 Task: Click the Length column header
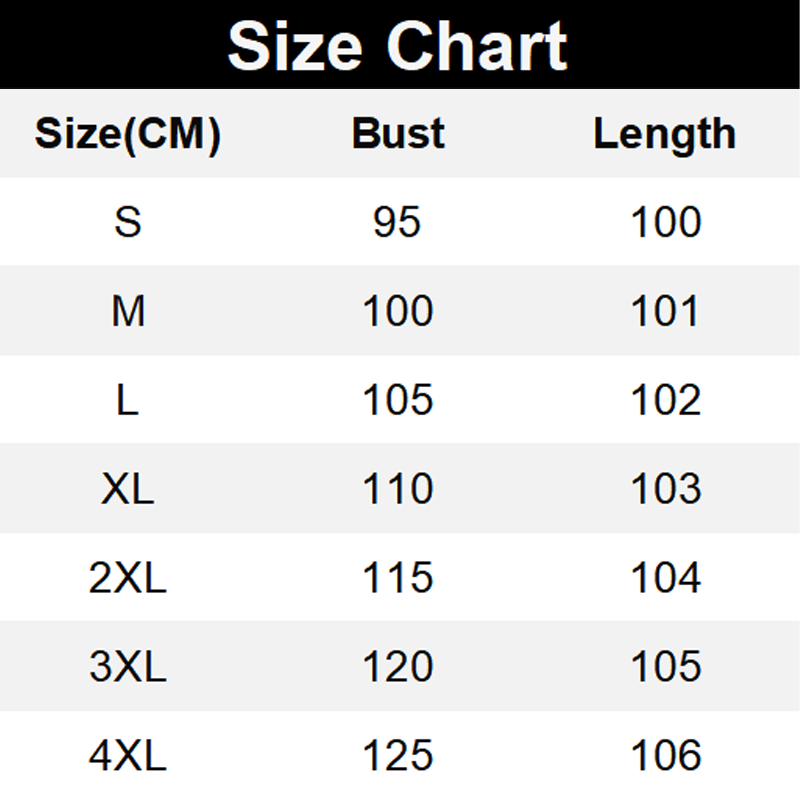tap(665, 134)
